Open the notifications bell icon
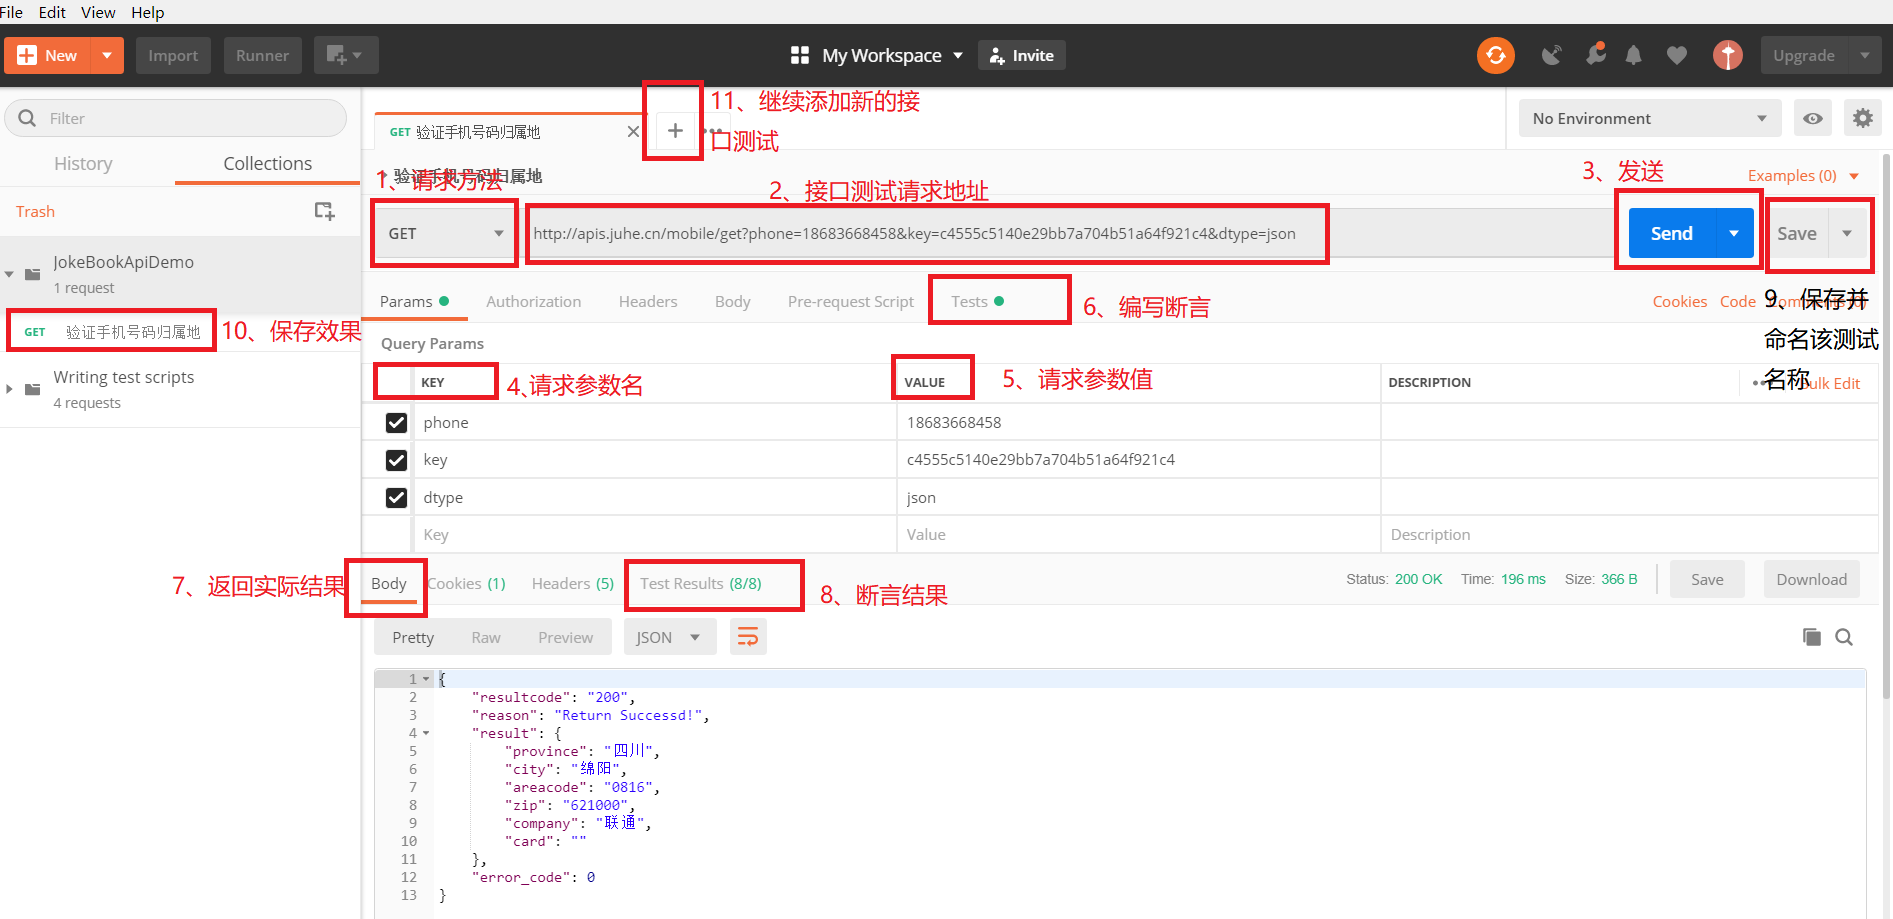Viewport: 1893px width, 919px height. click(x=1633, y=55)
